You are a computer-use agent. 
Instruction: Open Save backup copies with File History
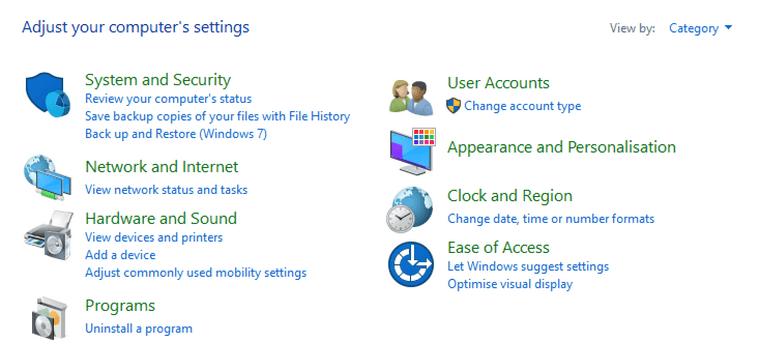click(217, 116)
